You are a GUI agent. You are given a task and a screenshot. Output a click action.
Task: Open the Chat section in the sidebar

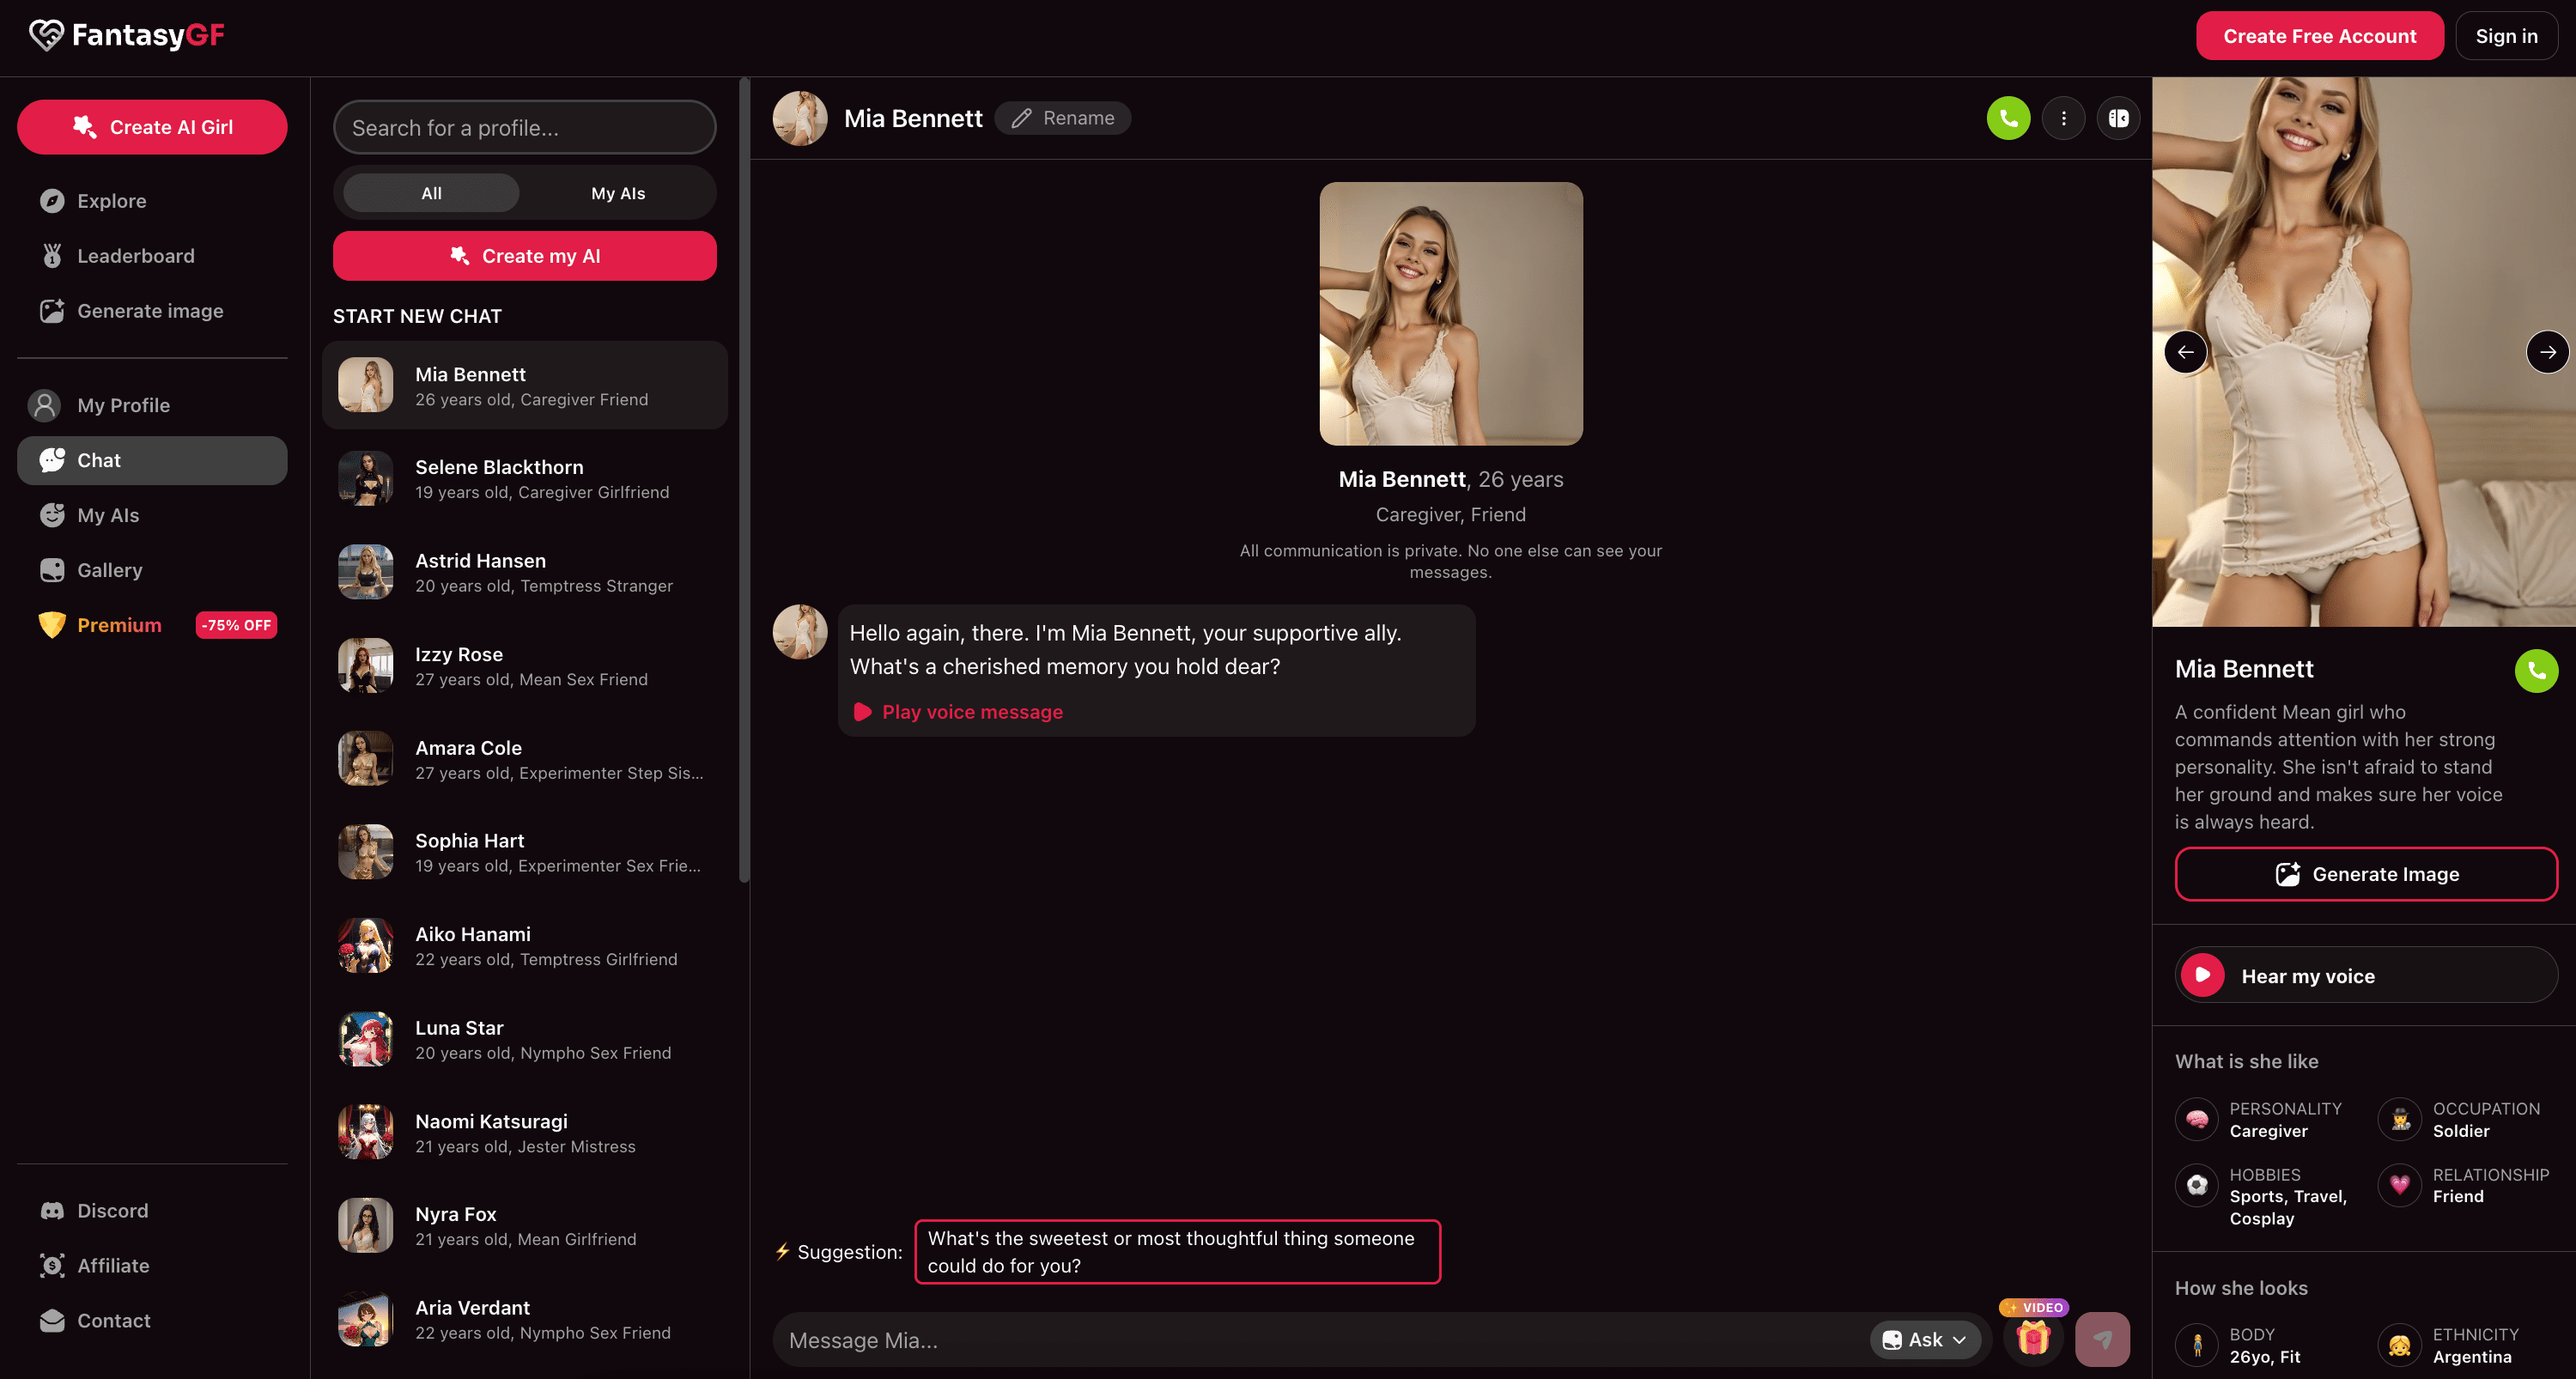click(99, 460)
